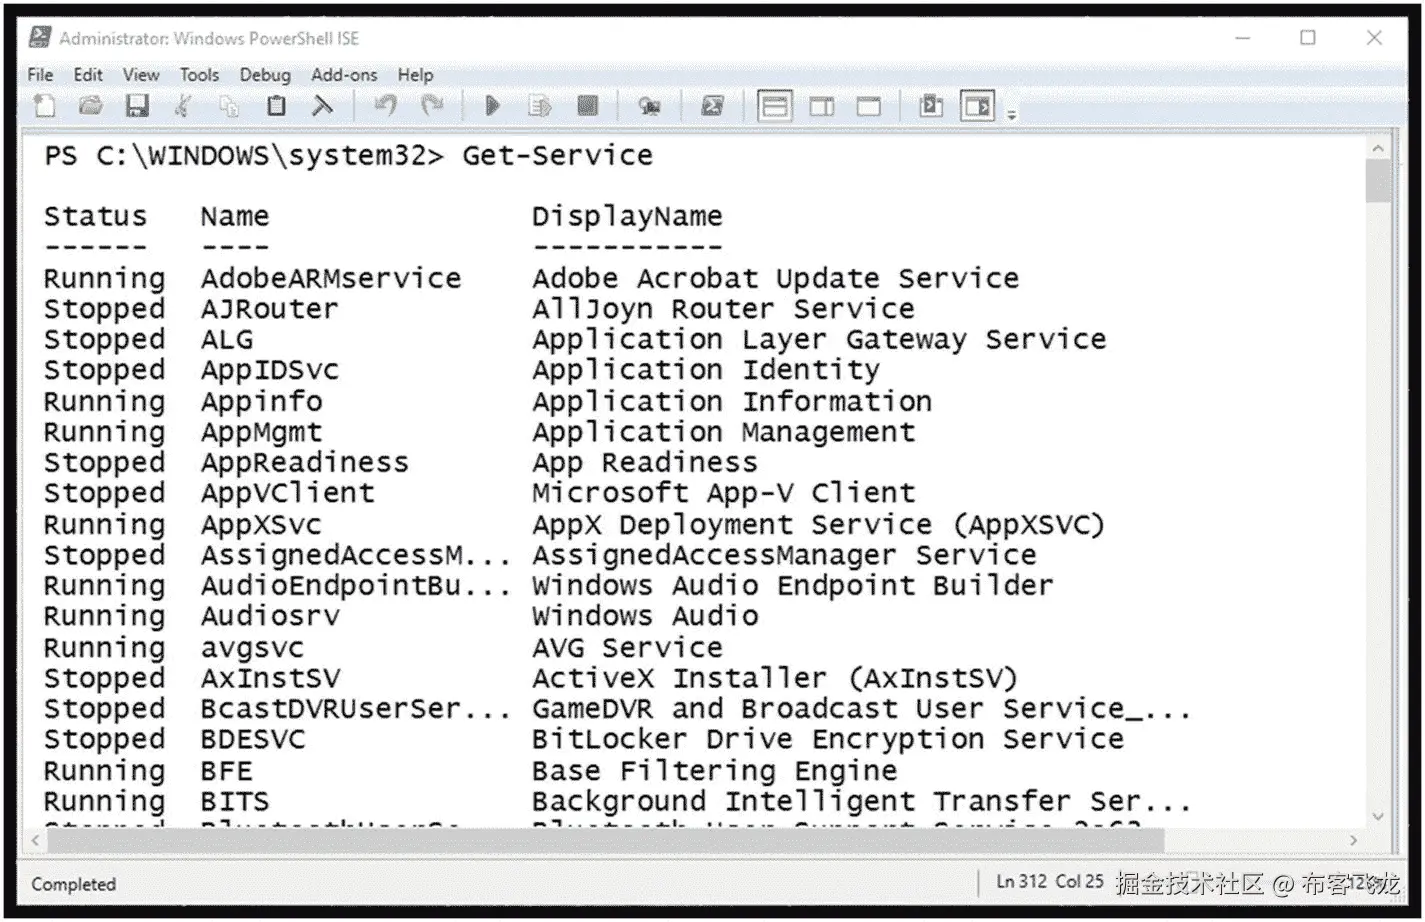Copy selection with the Copy icon
The height and width of the screenshot is (922, 1425).
click(x=230, y=106)
